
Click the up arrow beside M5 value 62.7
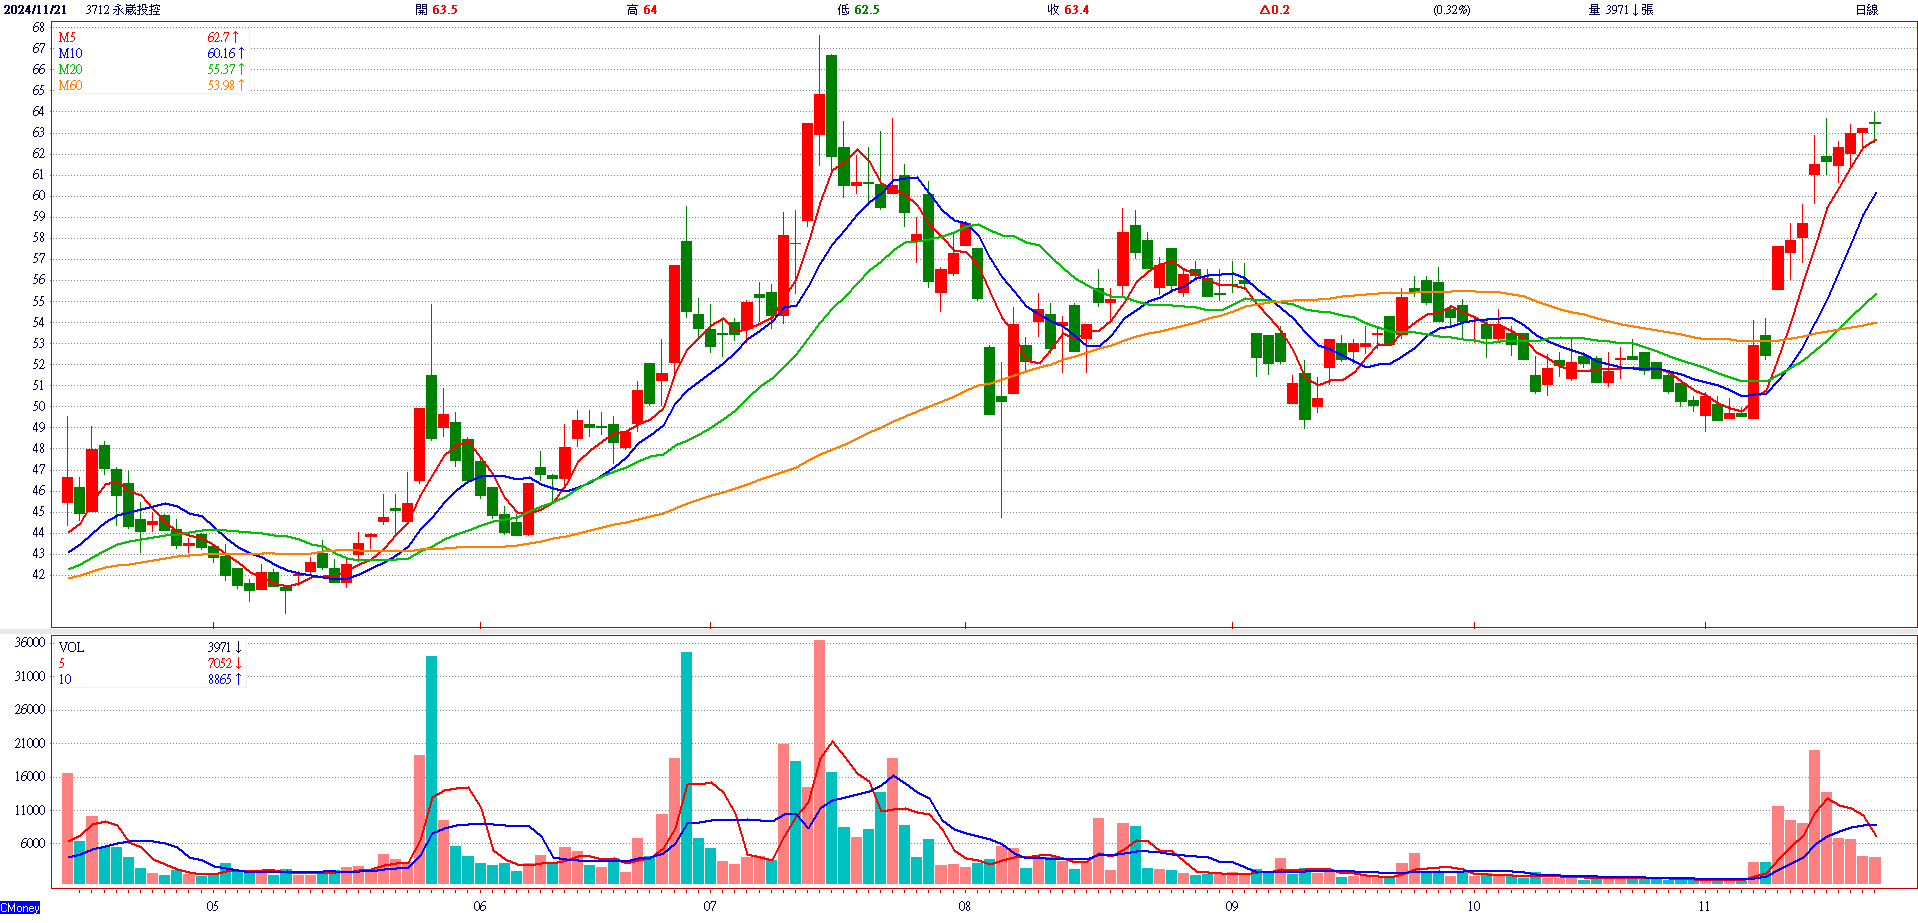pos(237,37)
